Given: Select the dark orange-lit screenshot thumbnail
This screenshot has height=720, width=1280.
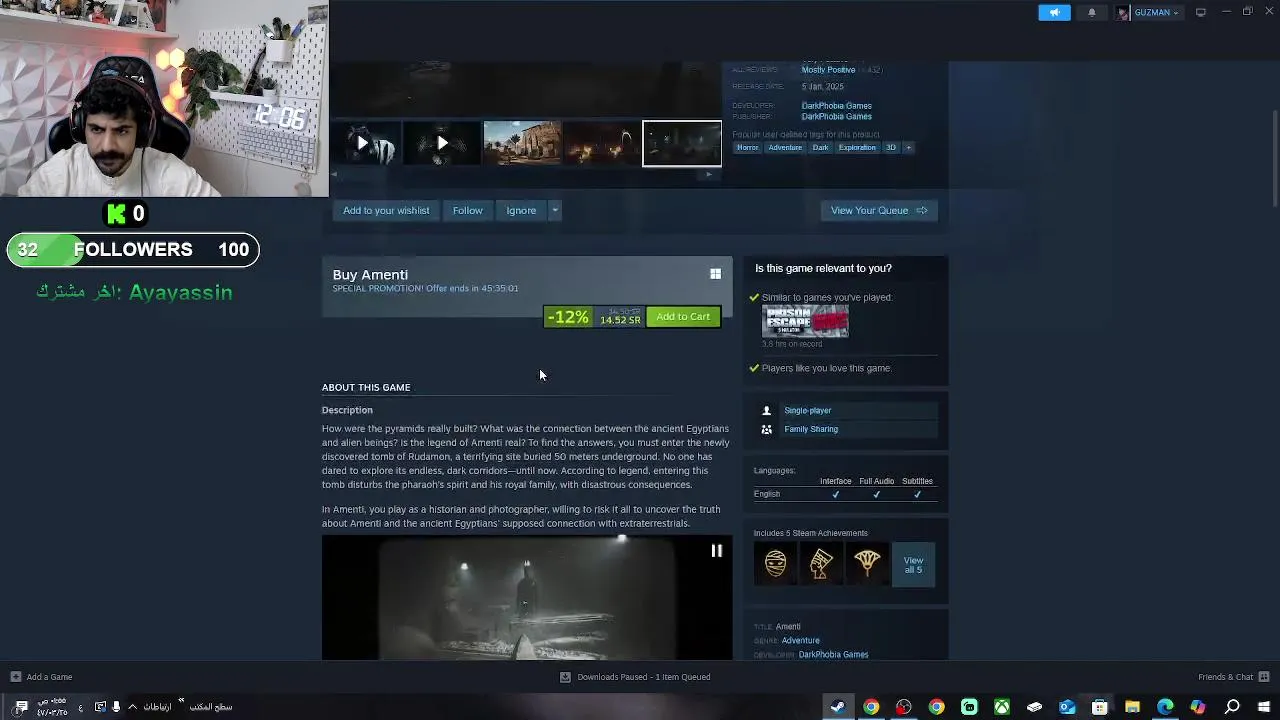Looking at the screenshot, I should tap(602, 143).
